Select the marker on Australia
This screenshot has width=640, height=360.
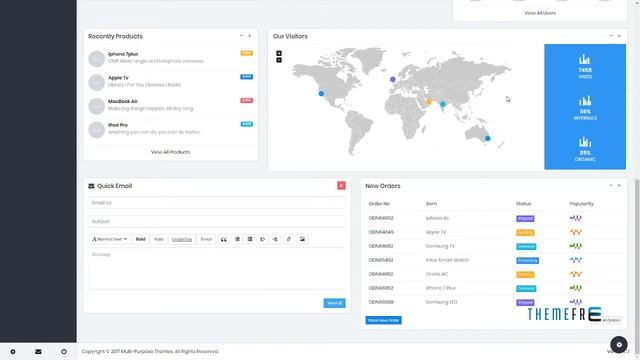pos(487,138)
